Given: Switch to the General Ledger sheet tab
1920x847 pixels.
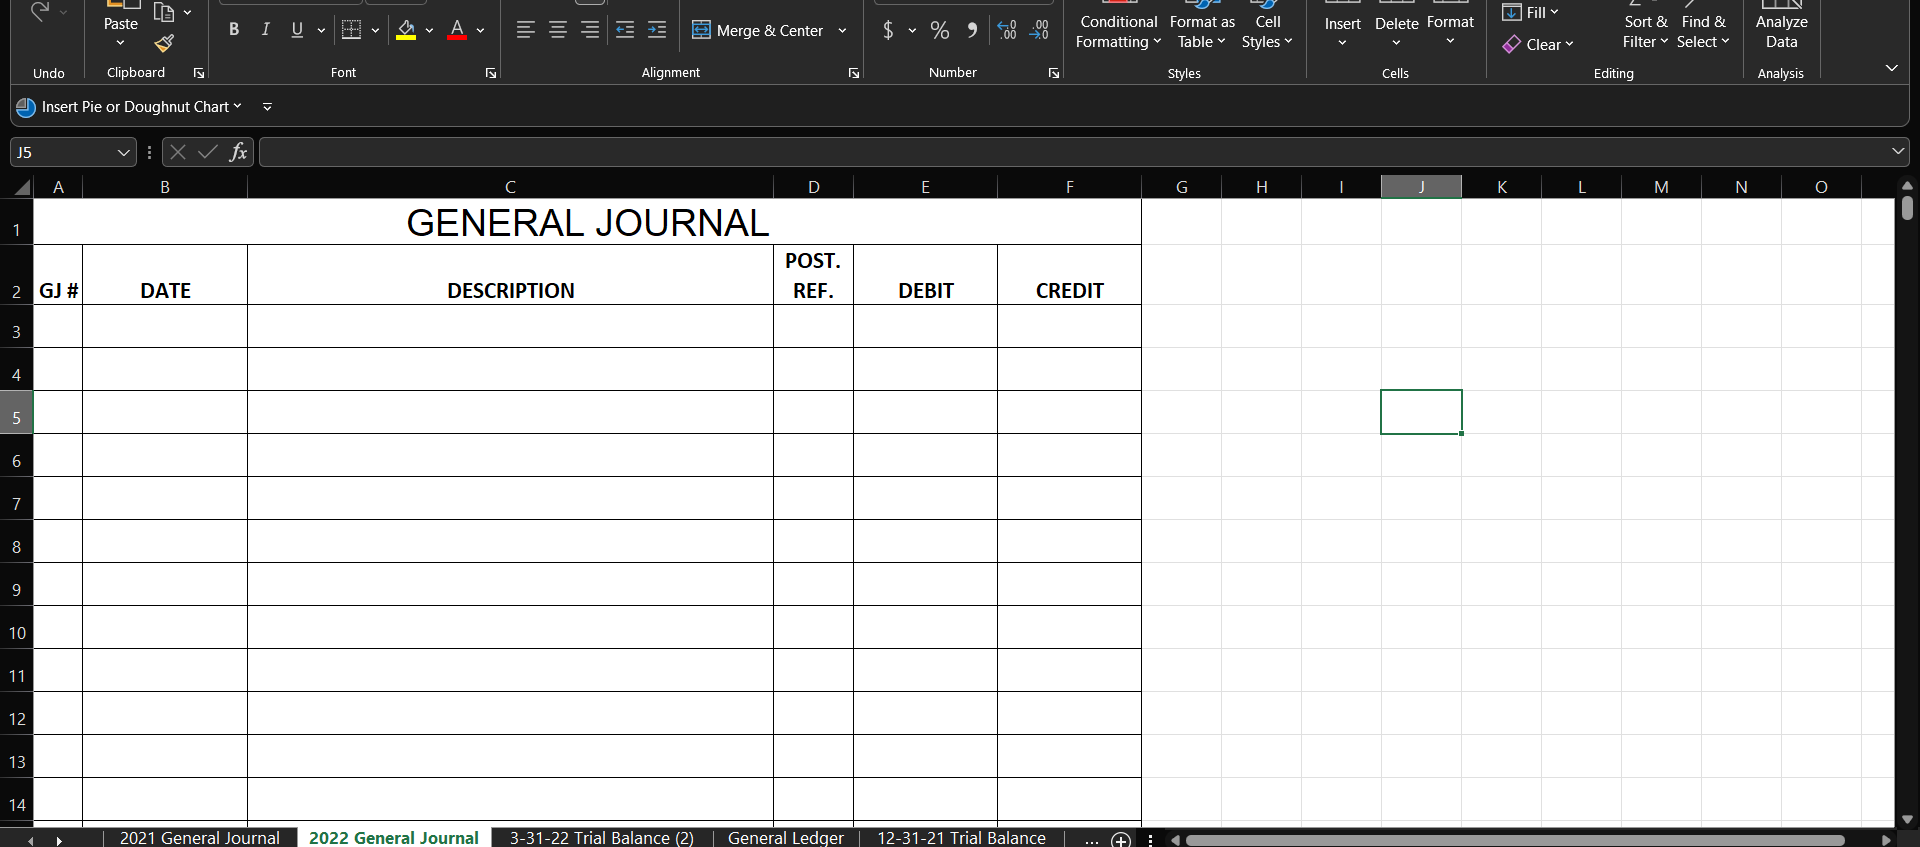Looking at the screenshot, I should pos(785,838).
